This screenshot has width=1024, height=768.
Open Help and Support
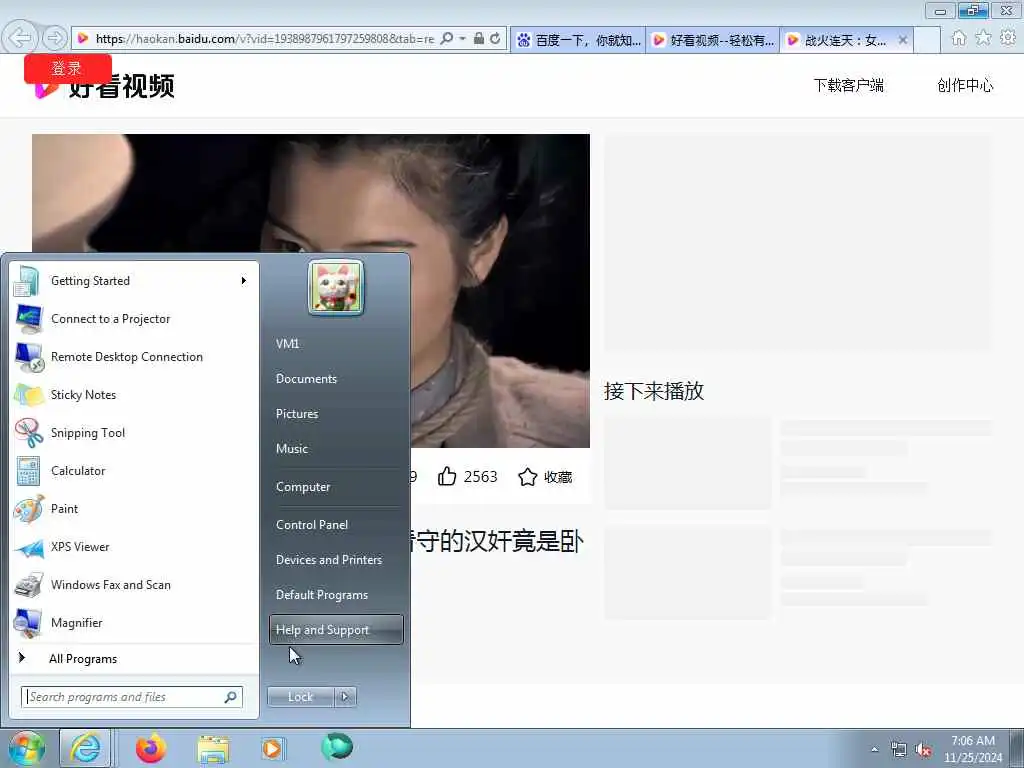pos(336,630)
